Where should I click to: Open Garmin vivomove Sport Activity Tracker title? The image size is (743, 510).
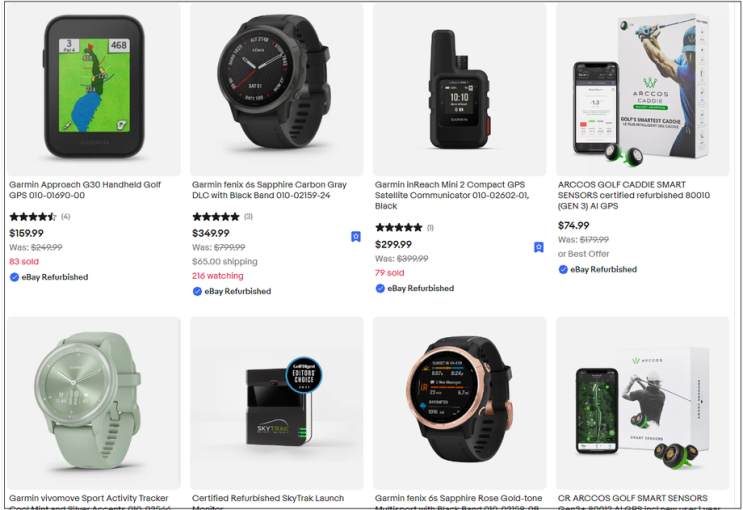[x=89, y=502]
